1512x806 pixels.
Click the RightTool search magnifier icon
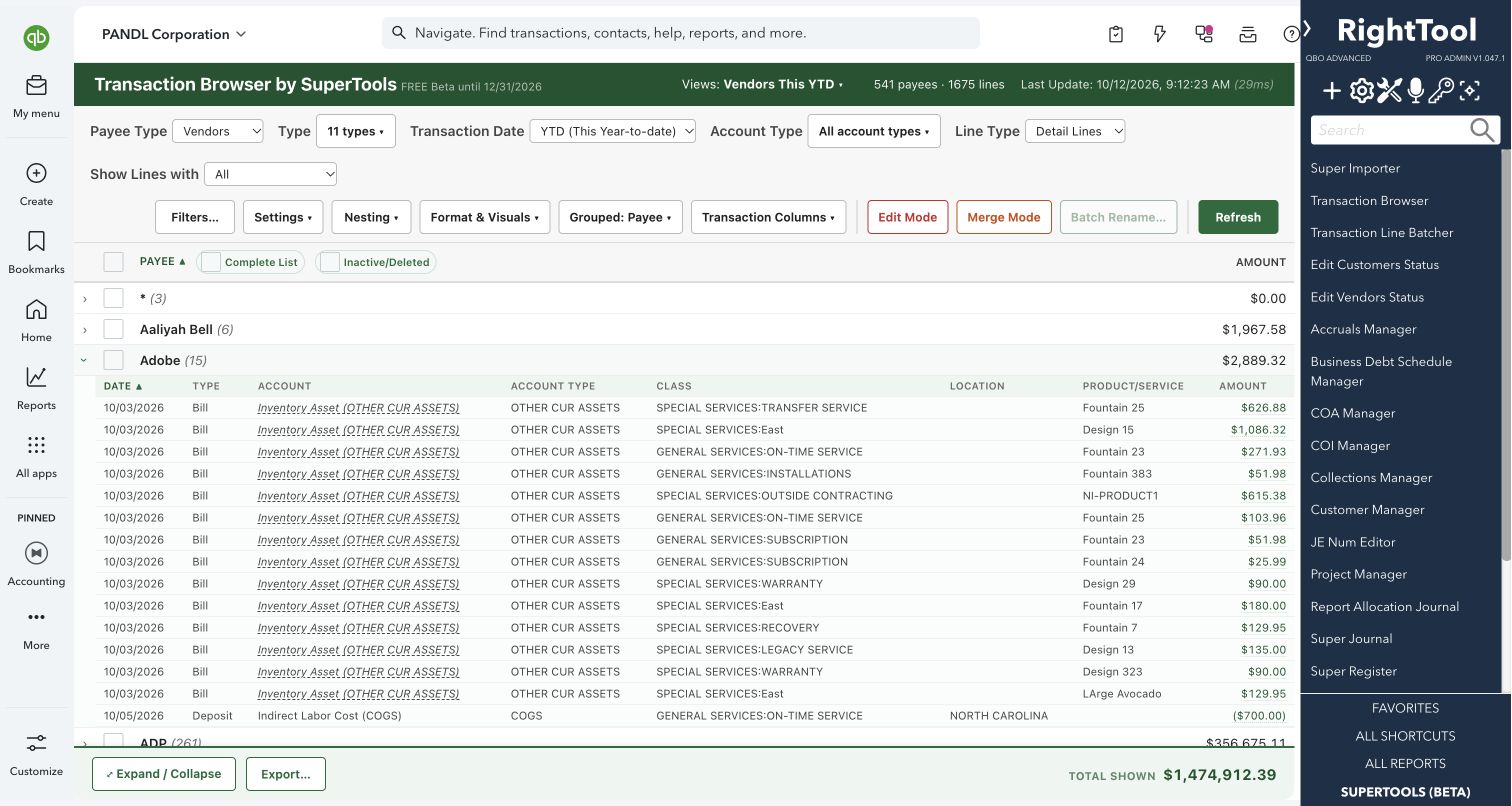click(1483, 130)
